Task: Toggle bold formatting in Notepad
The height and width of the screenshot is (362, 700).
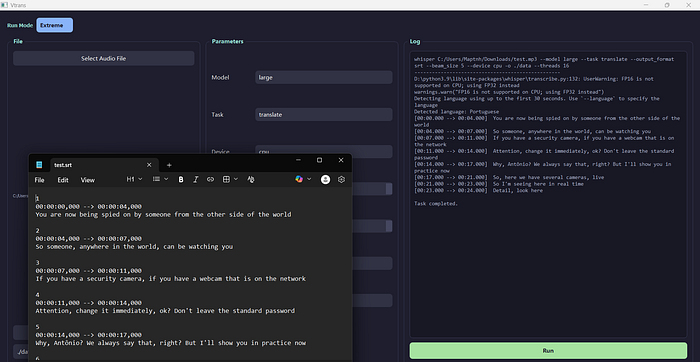Action: [x=181, y=179]
